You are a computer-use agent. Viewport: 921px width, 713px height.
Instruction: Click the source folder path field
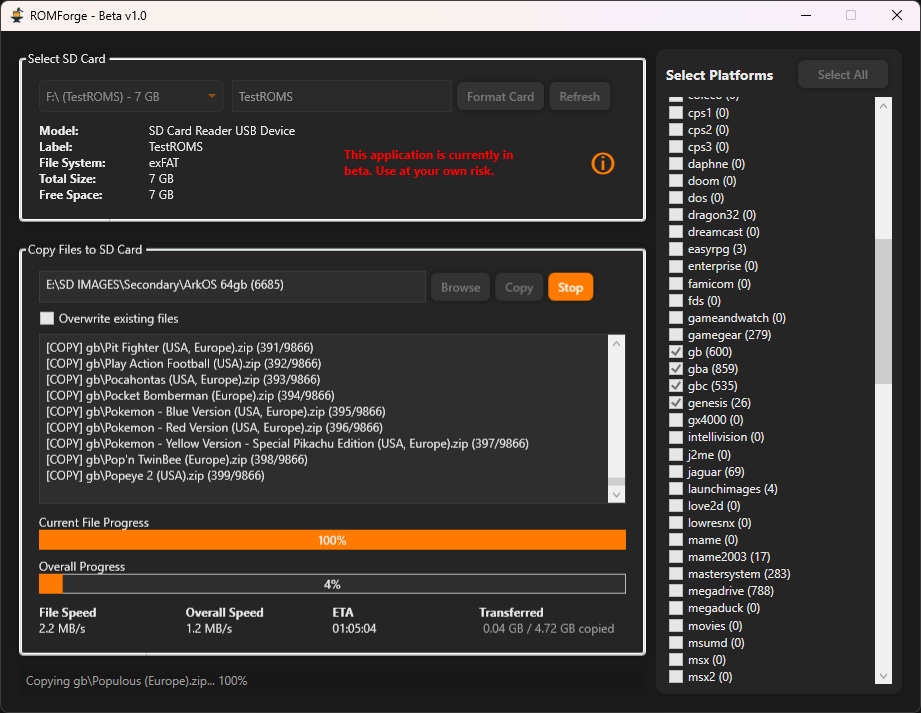click(232, 286)
